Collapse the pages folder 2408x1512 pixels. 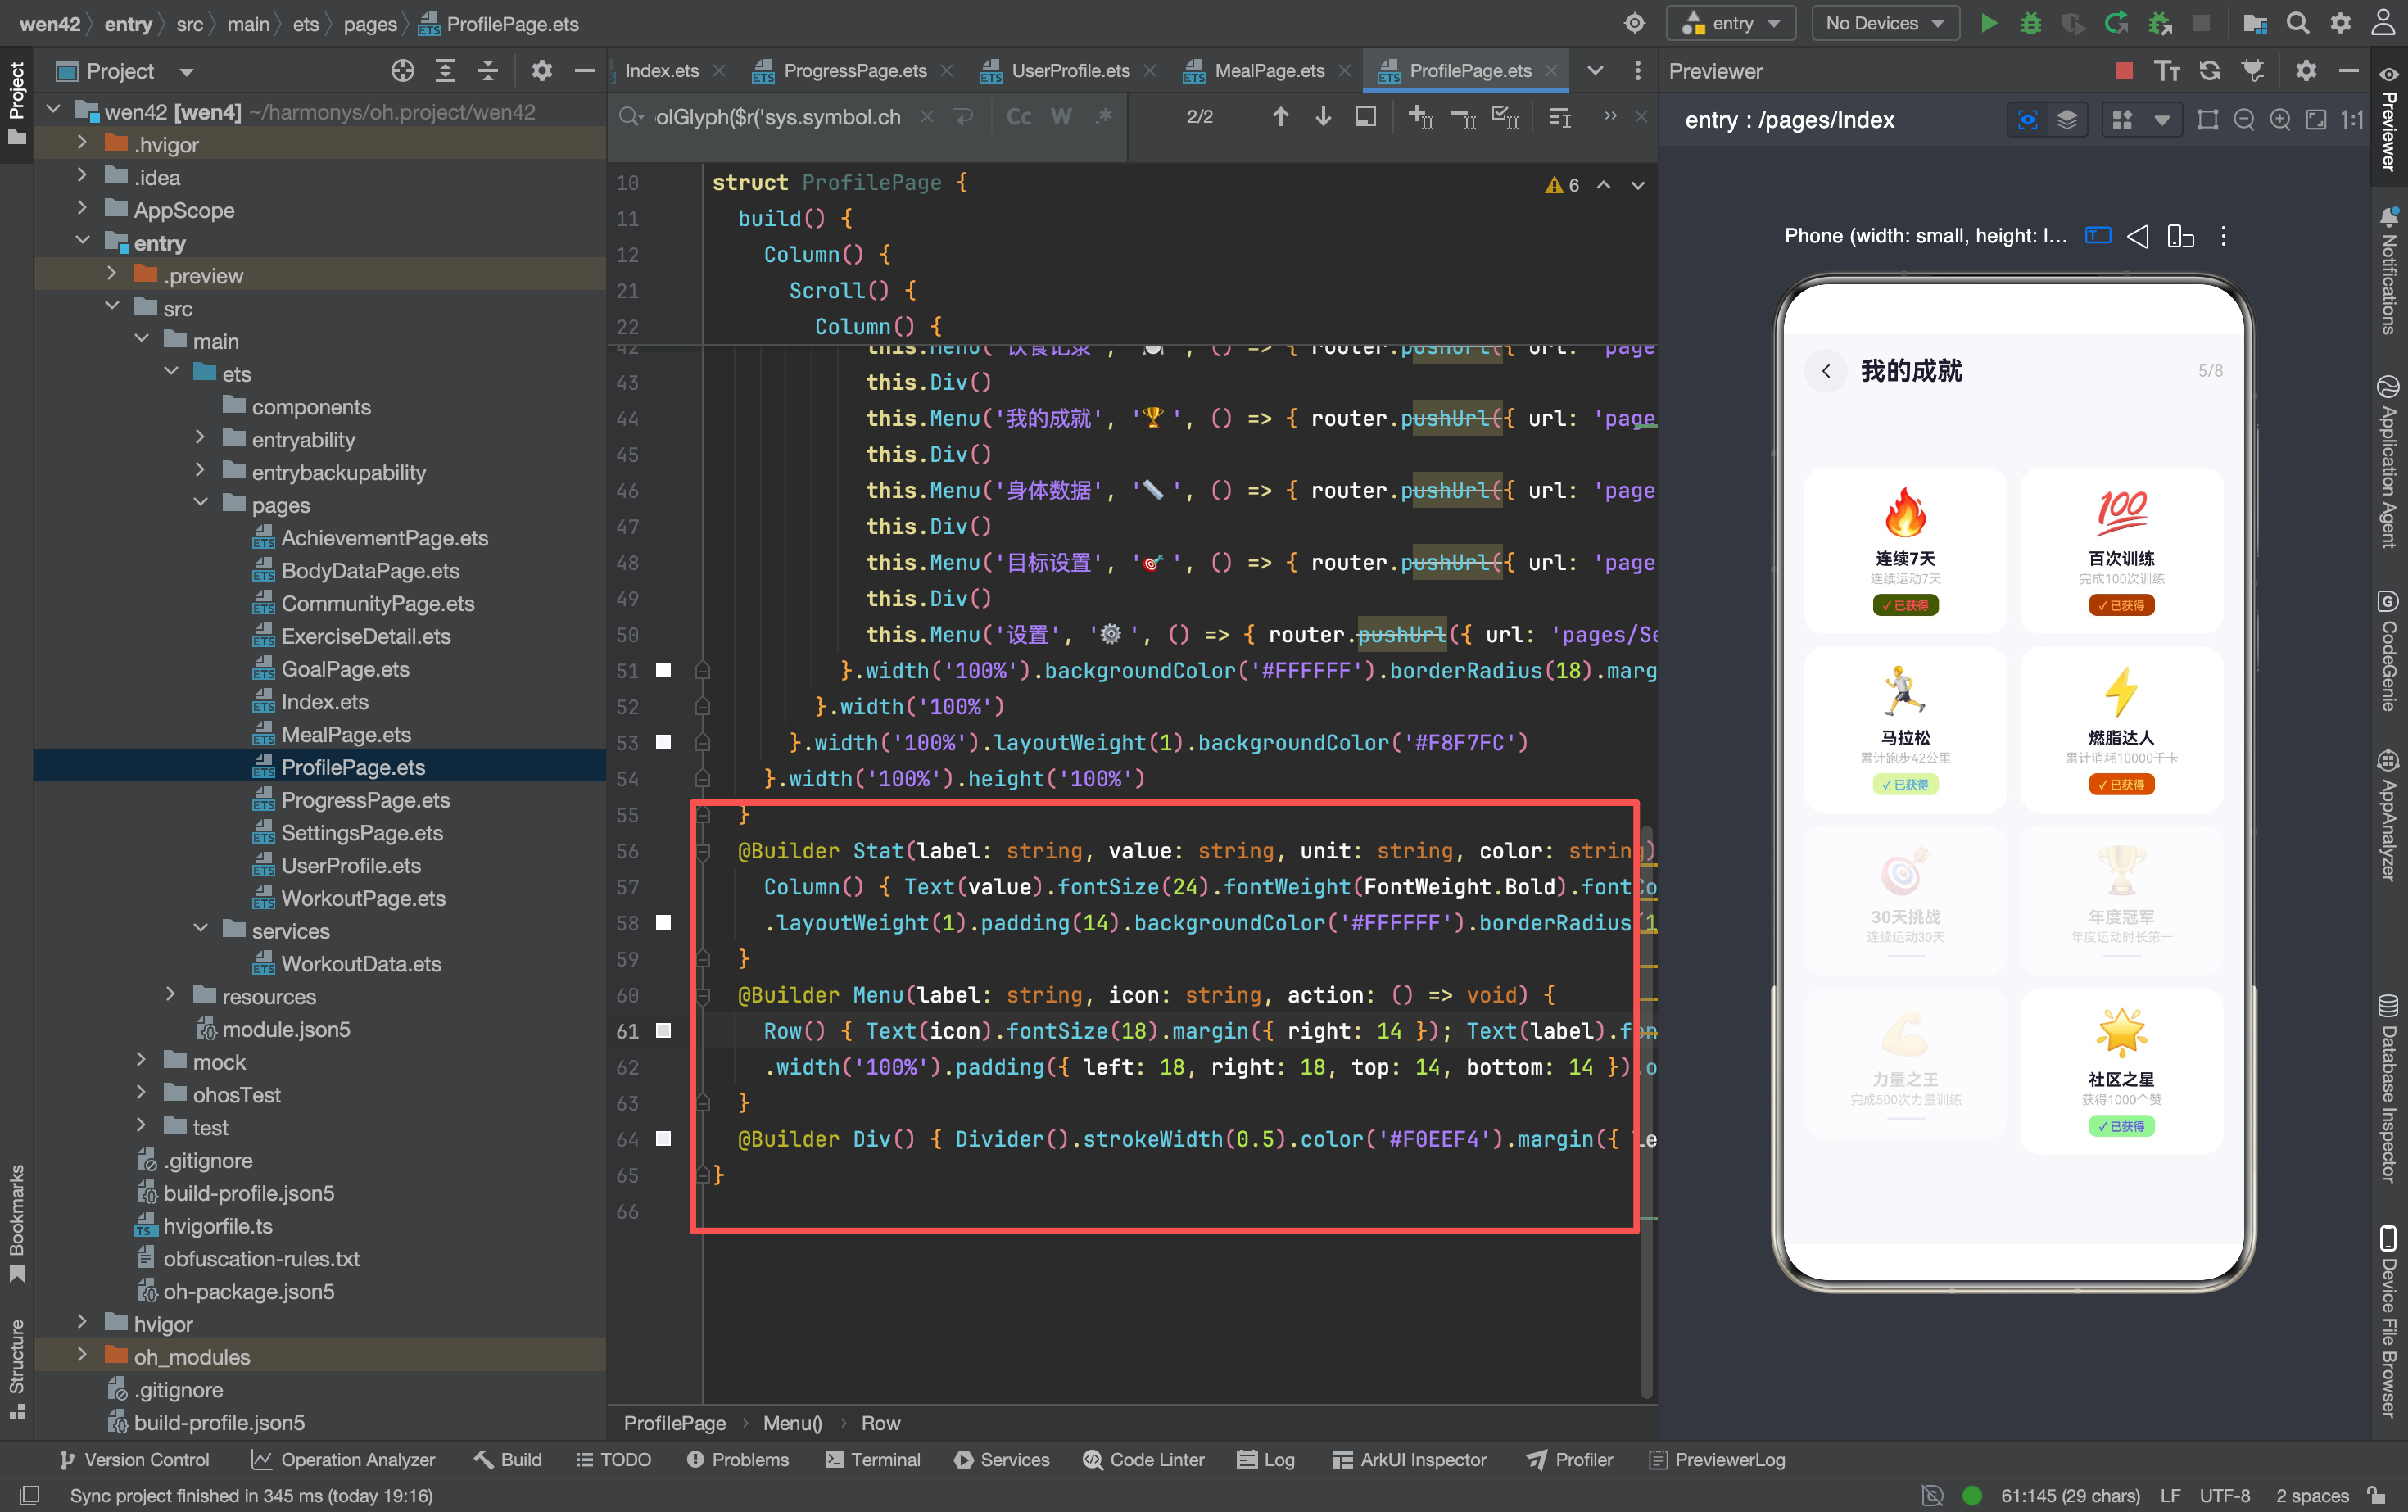[200, 504]
